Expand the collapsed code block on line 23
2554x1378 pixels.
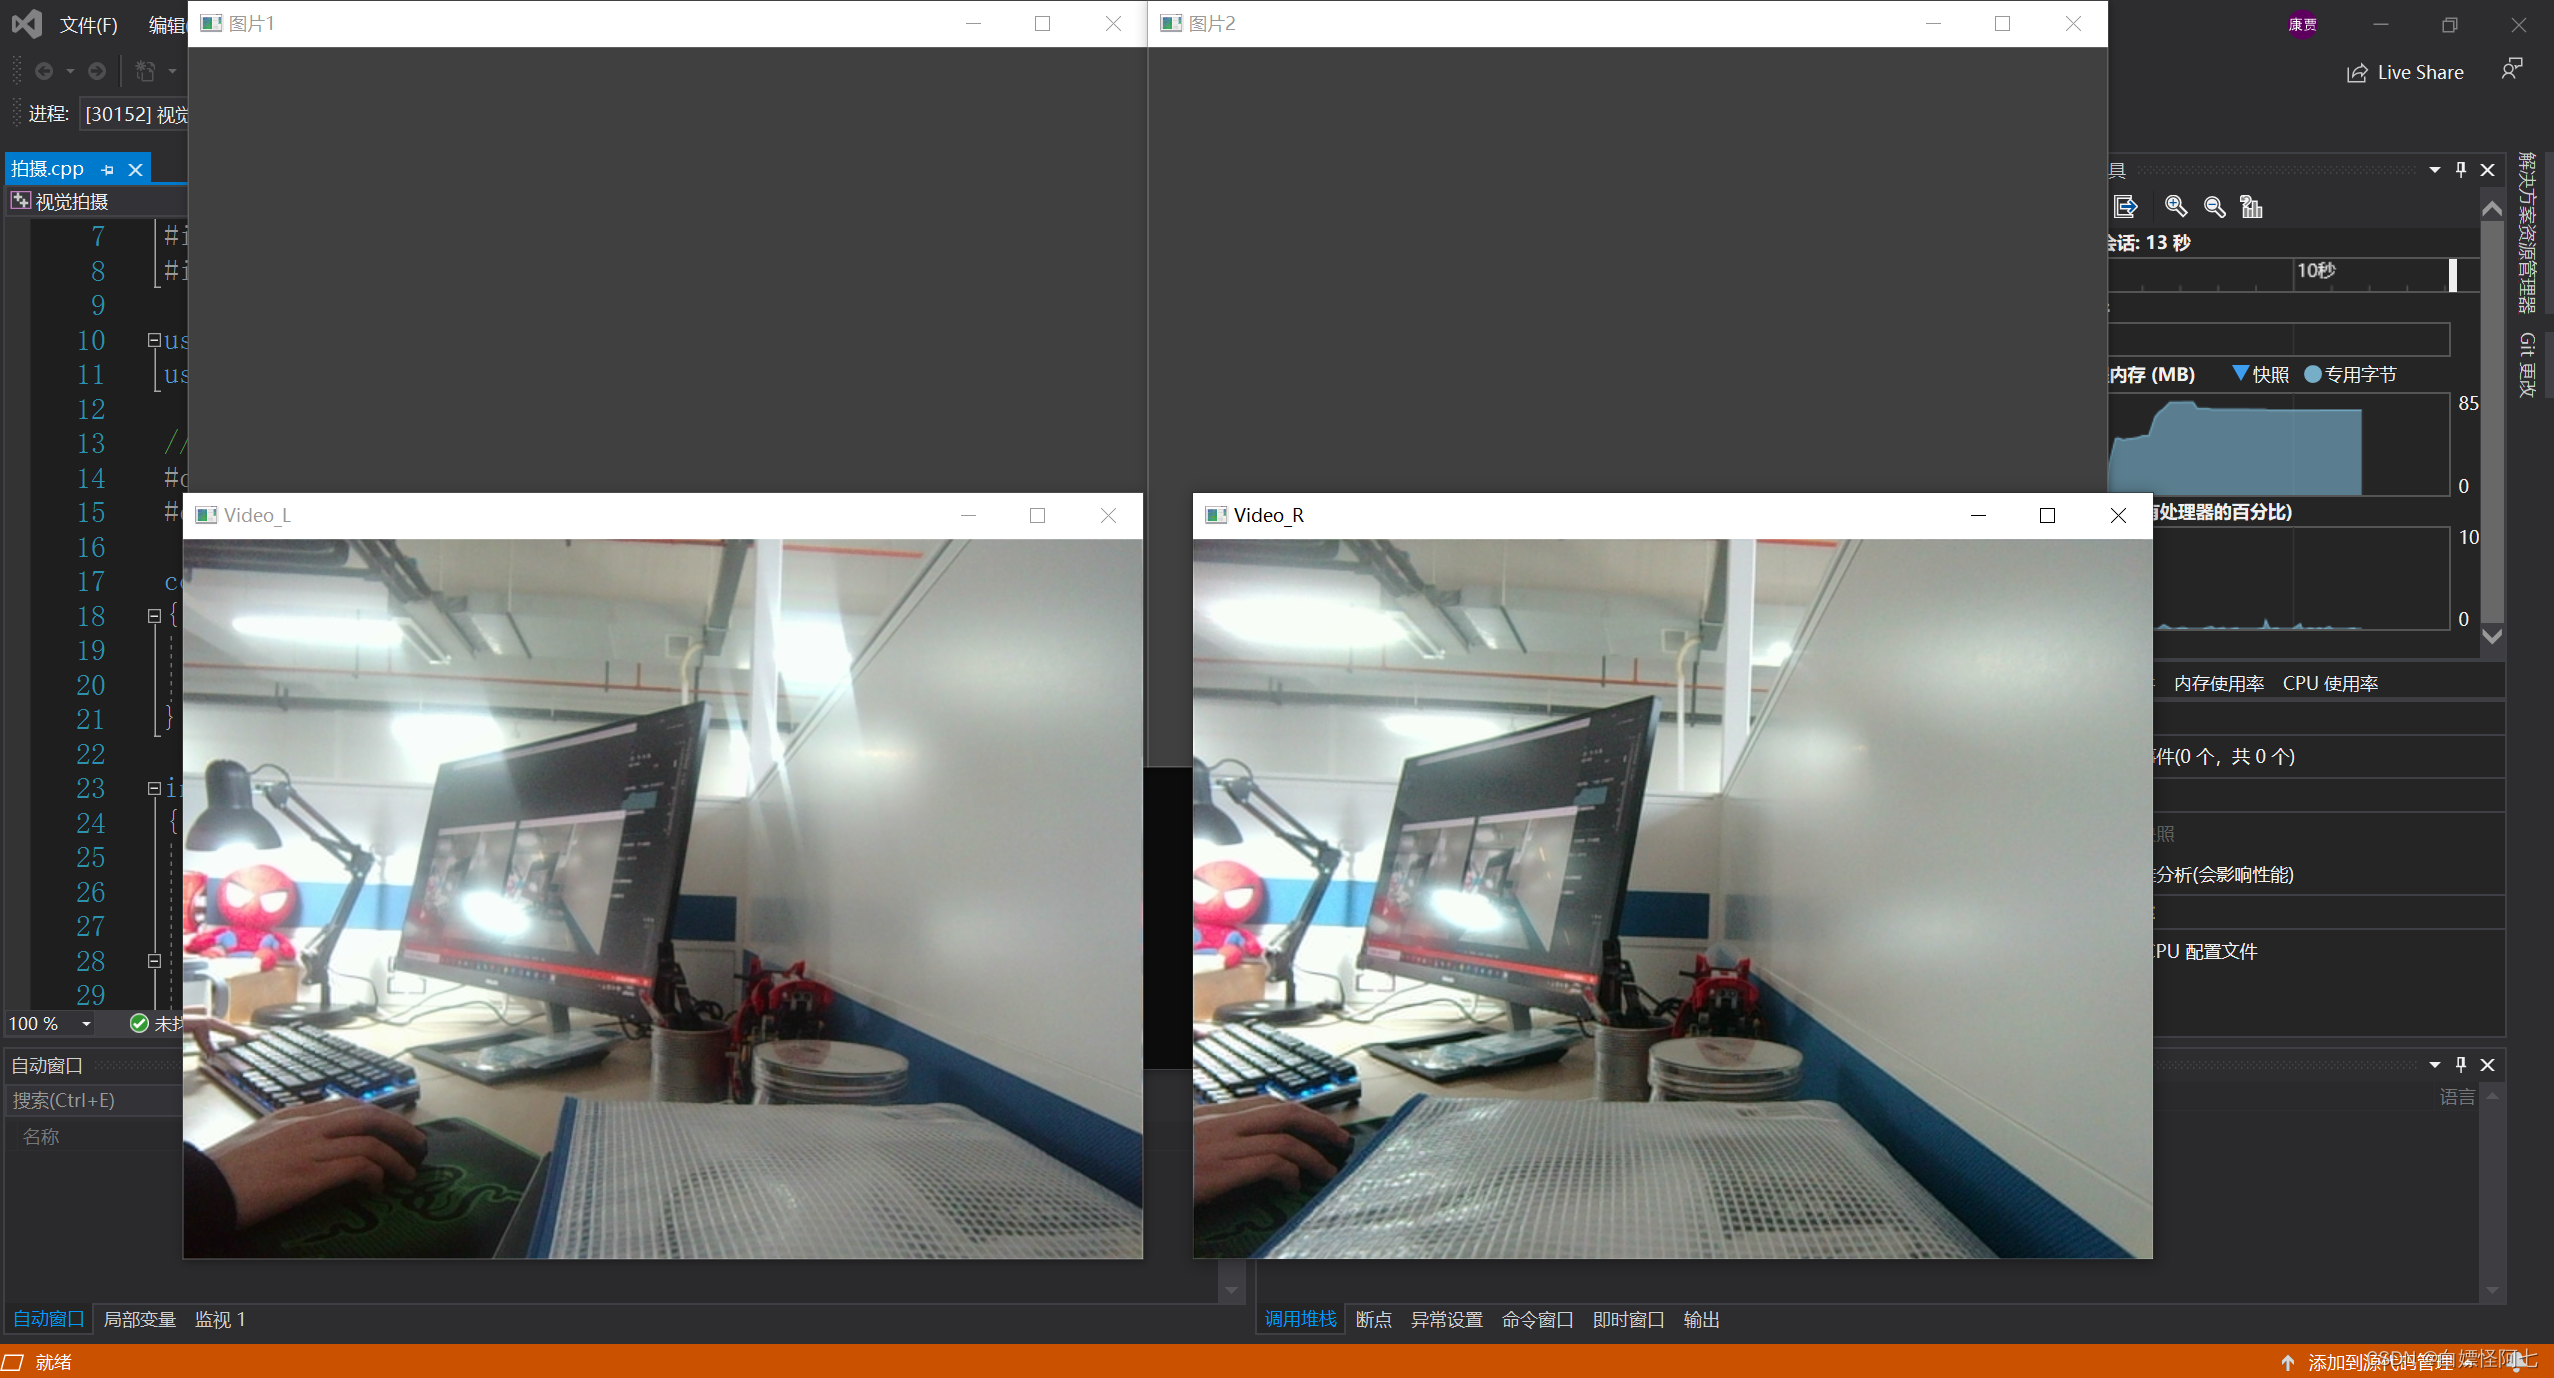click(154, 789)
